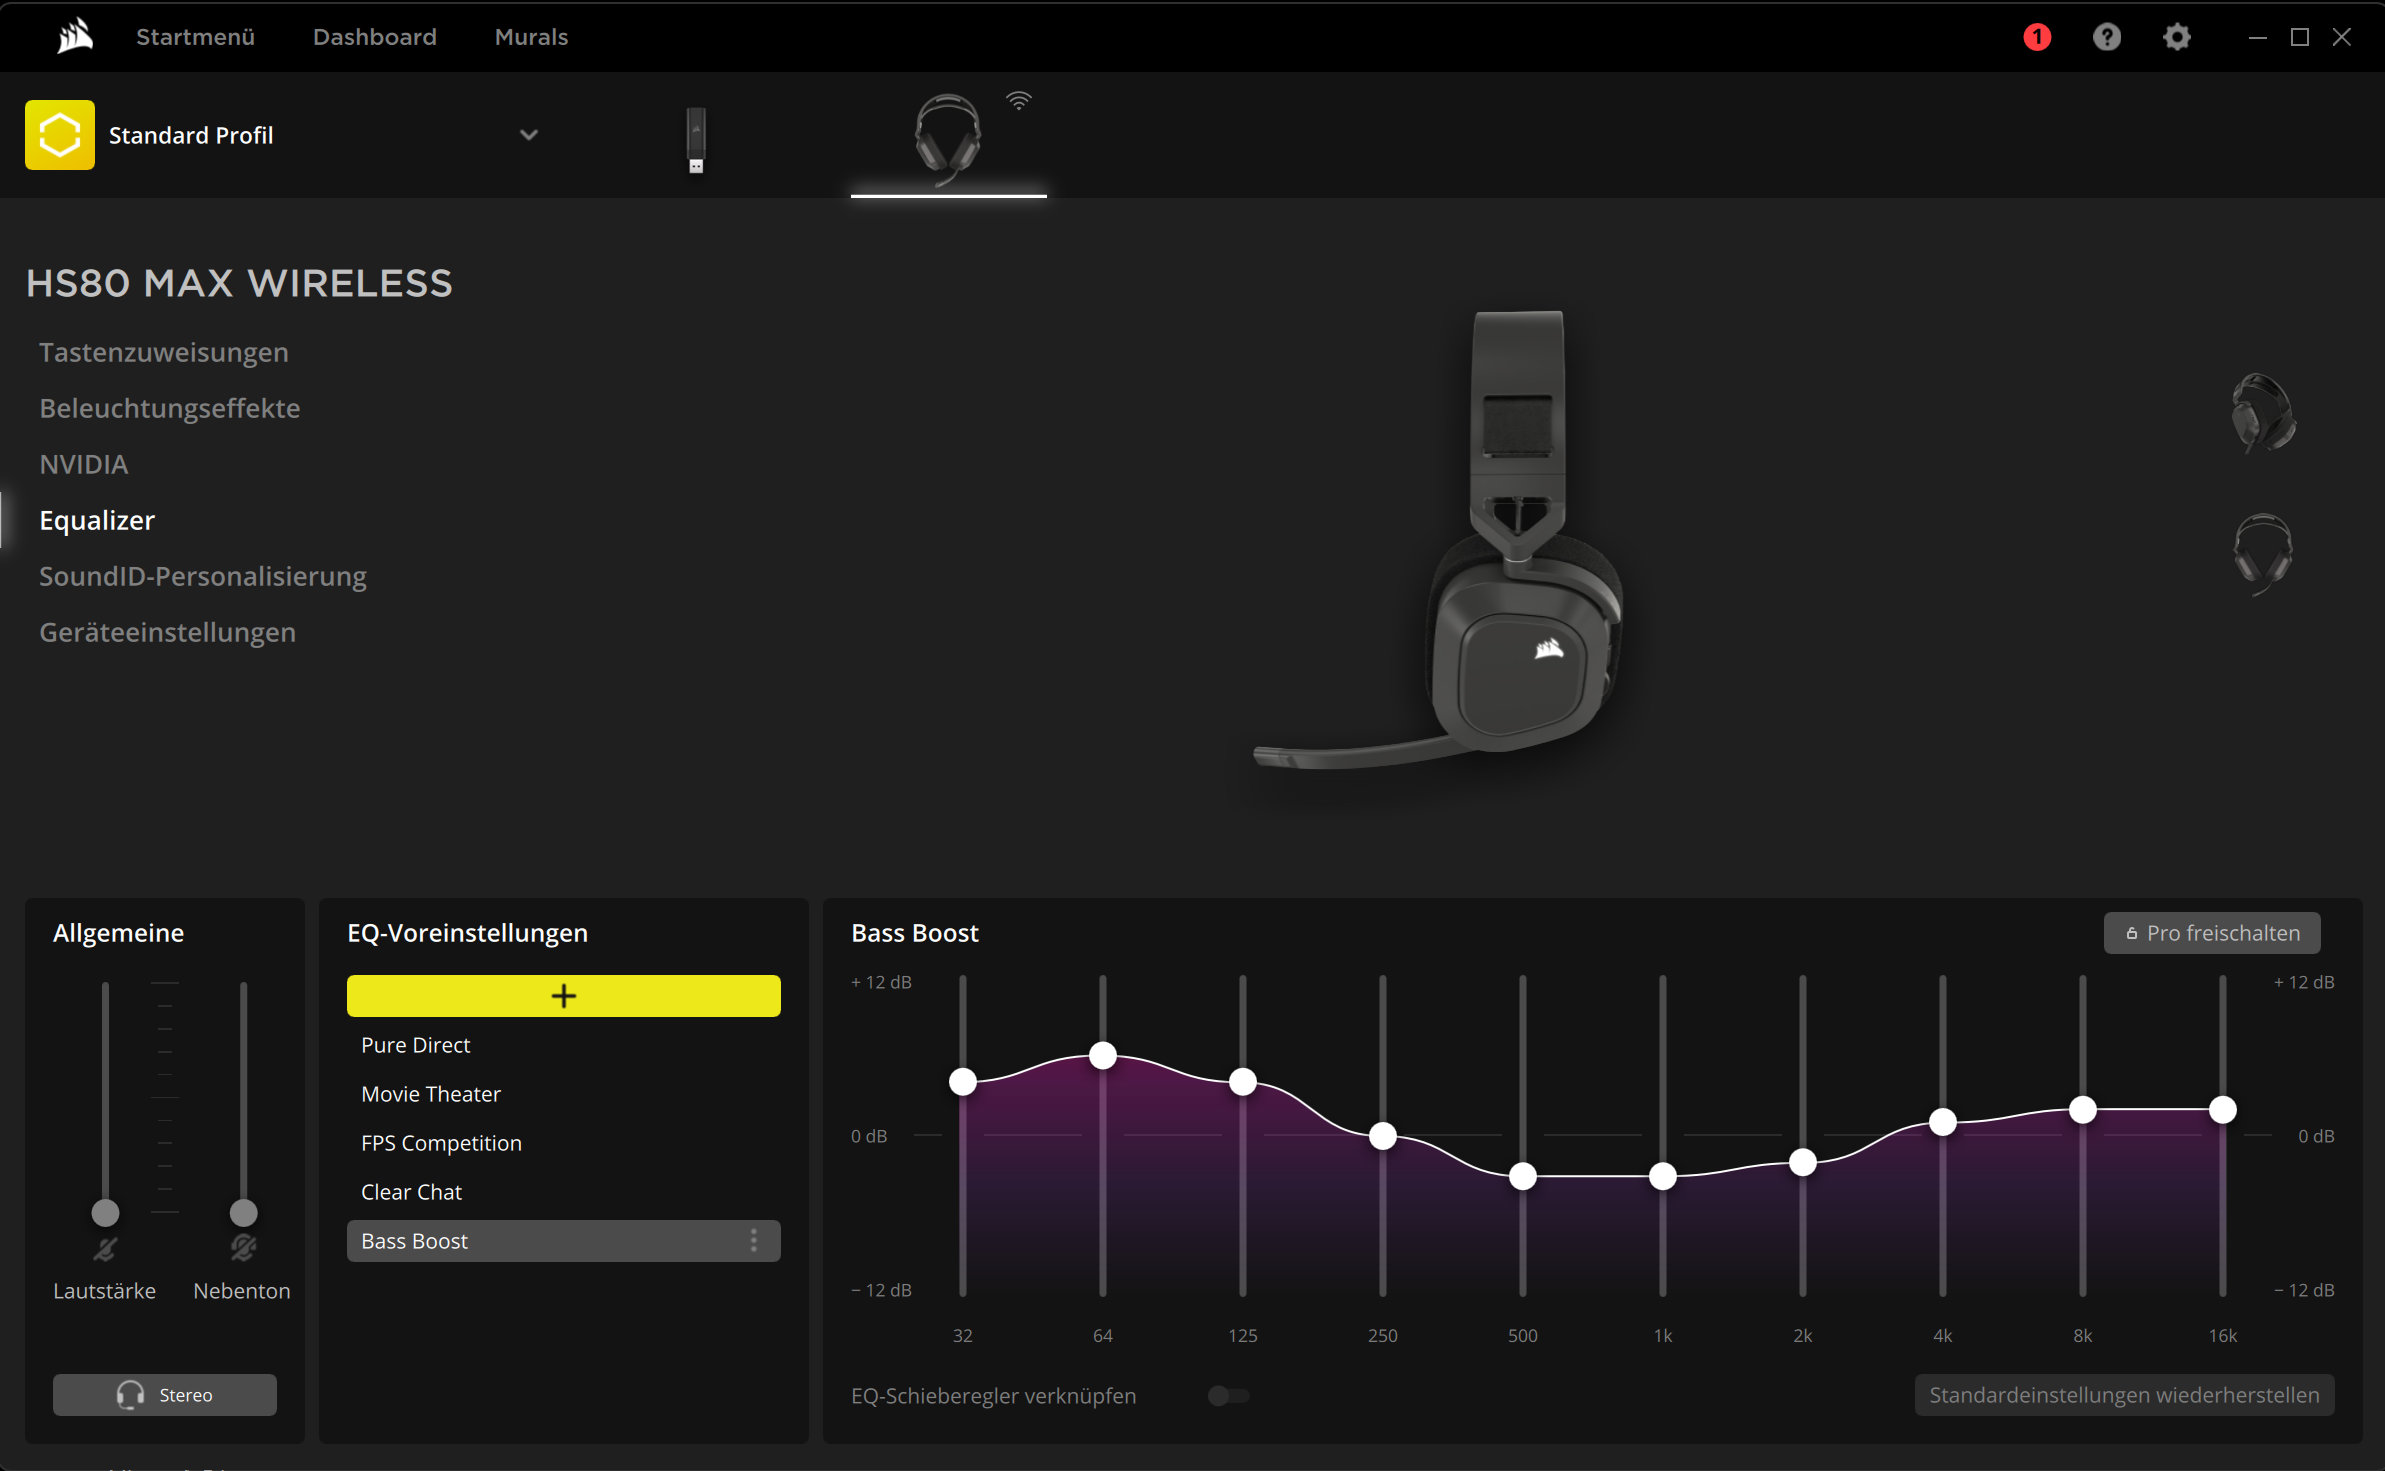Show the angled headset view thumbnail
Viewport: 2385px width, 1471px height.
(x=2264, y=413)
